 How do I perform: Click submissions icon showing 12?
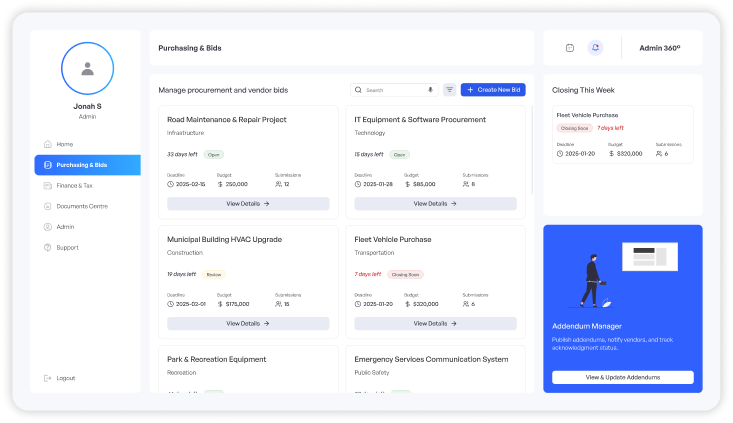278,184
